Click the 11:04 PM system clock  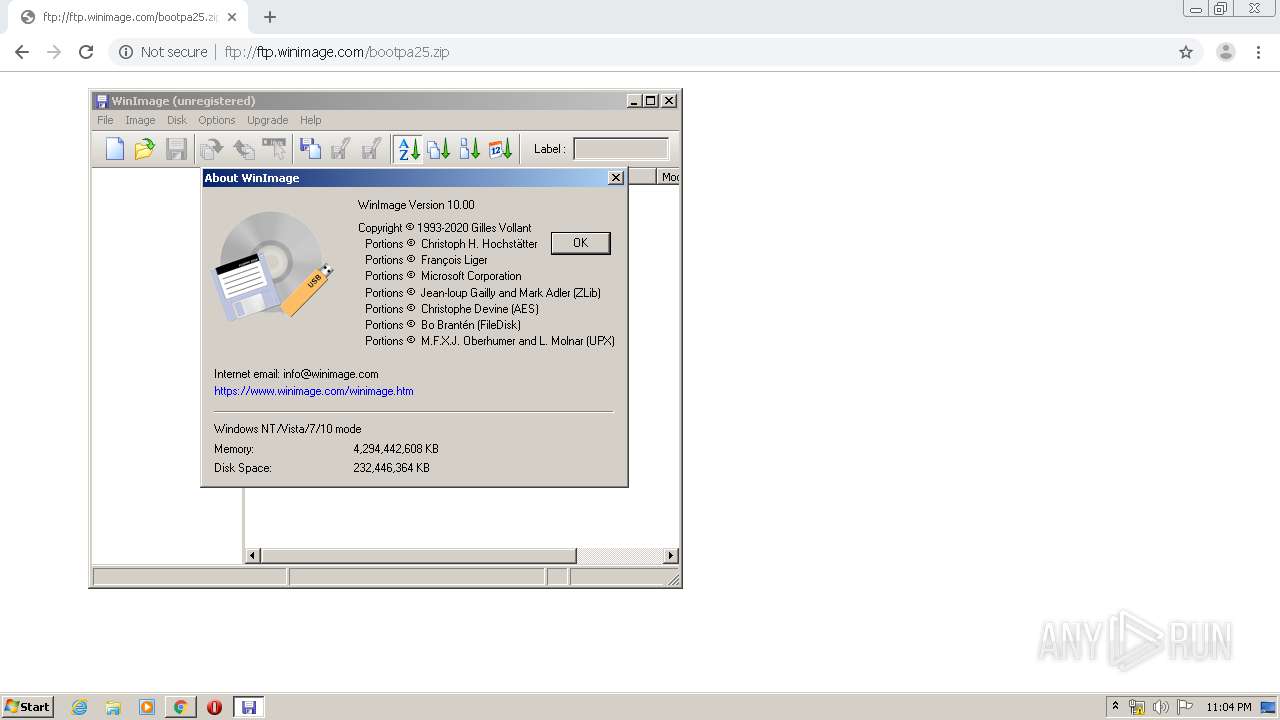[1229, 707]
